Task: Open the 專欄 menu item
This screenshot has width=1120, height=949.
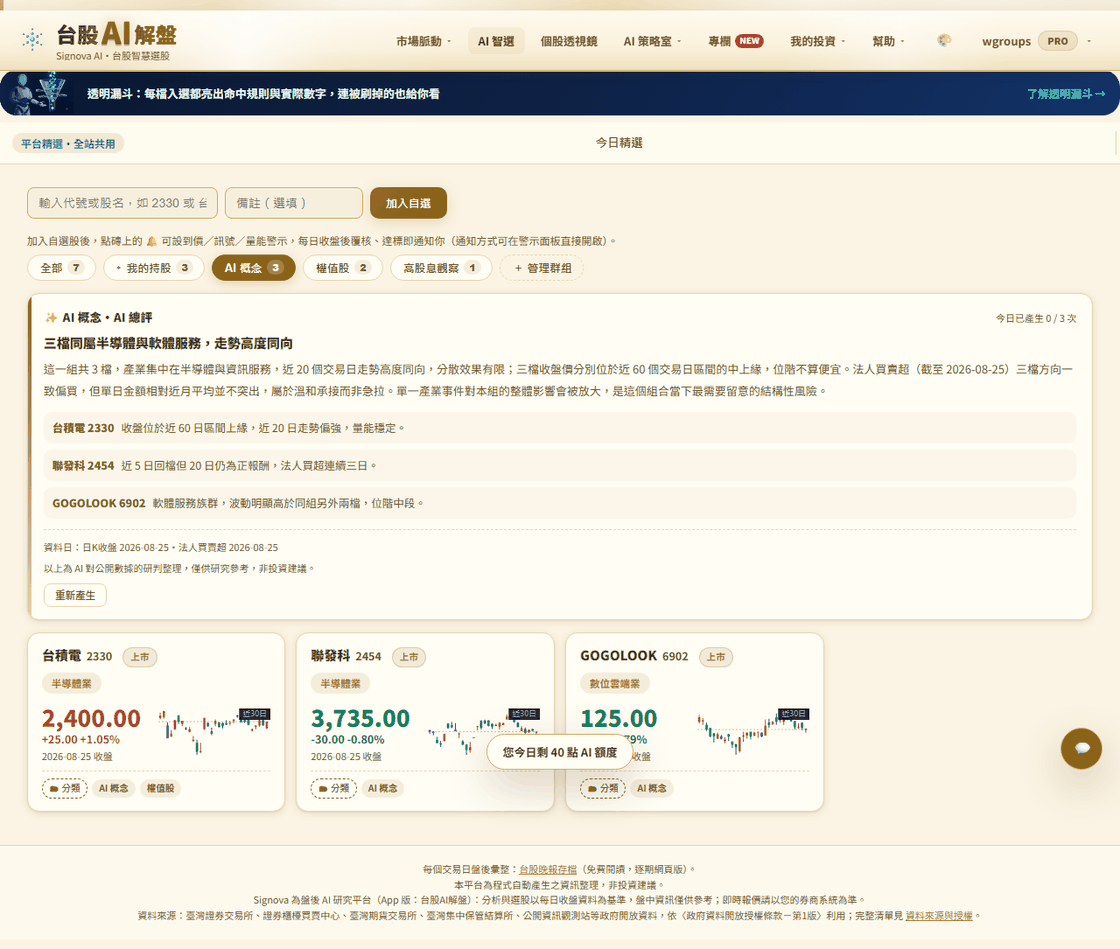Action: click(x=719, y=41)
